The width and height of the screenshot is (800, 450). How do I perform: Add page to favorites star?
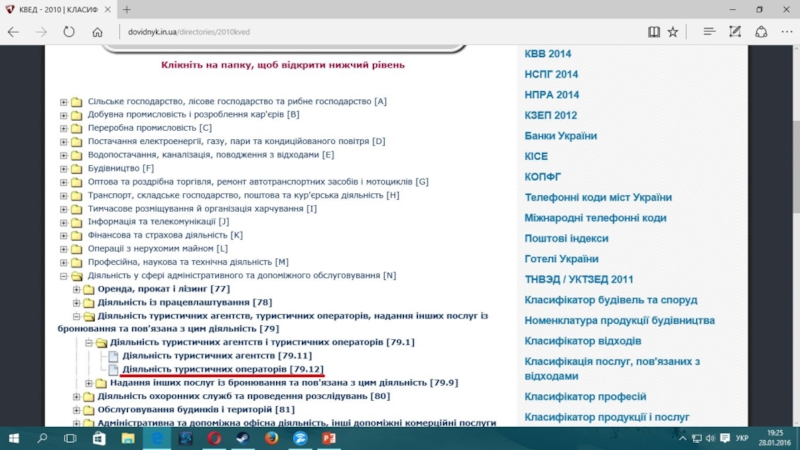(673, 32)
